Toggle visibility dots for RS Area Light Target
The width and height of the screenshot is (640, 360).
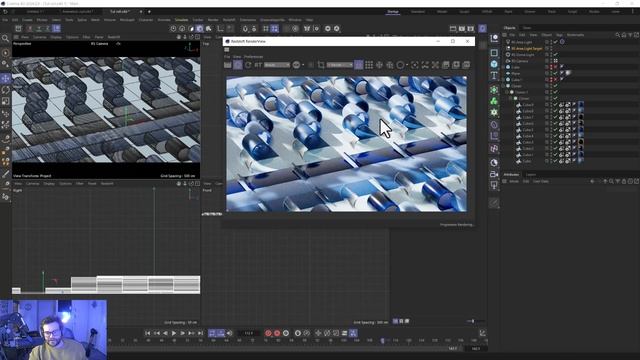551,48
